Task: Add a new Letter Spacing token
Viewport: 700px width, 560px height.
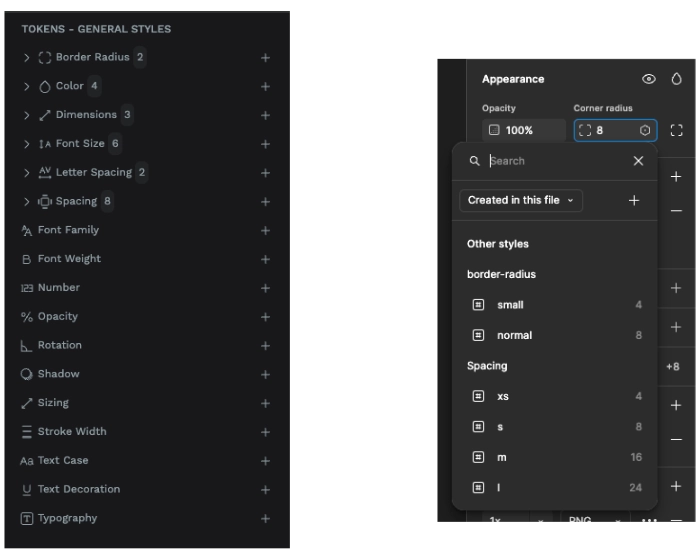Action: click(x=265, y=173)
